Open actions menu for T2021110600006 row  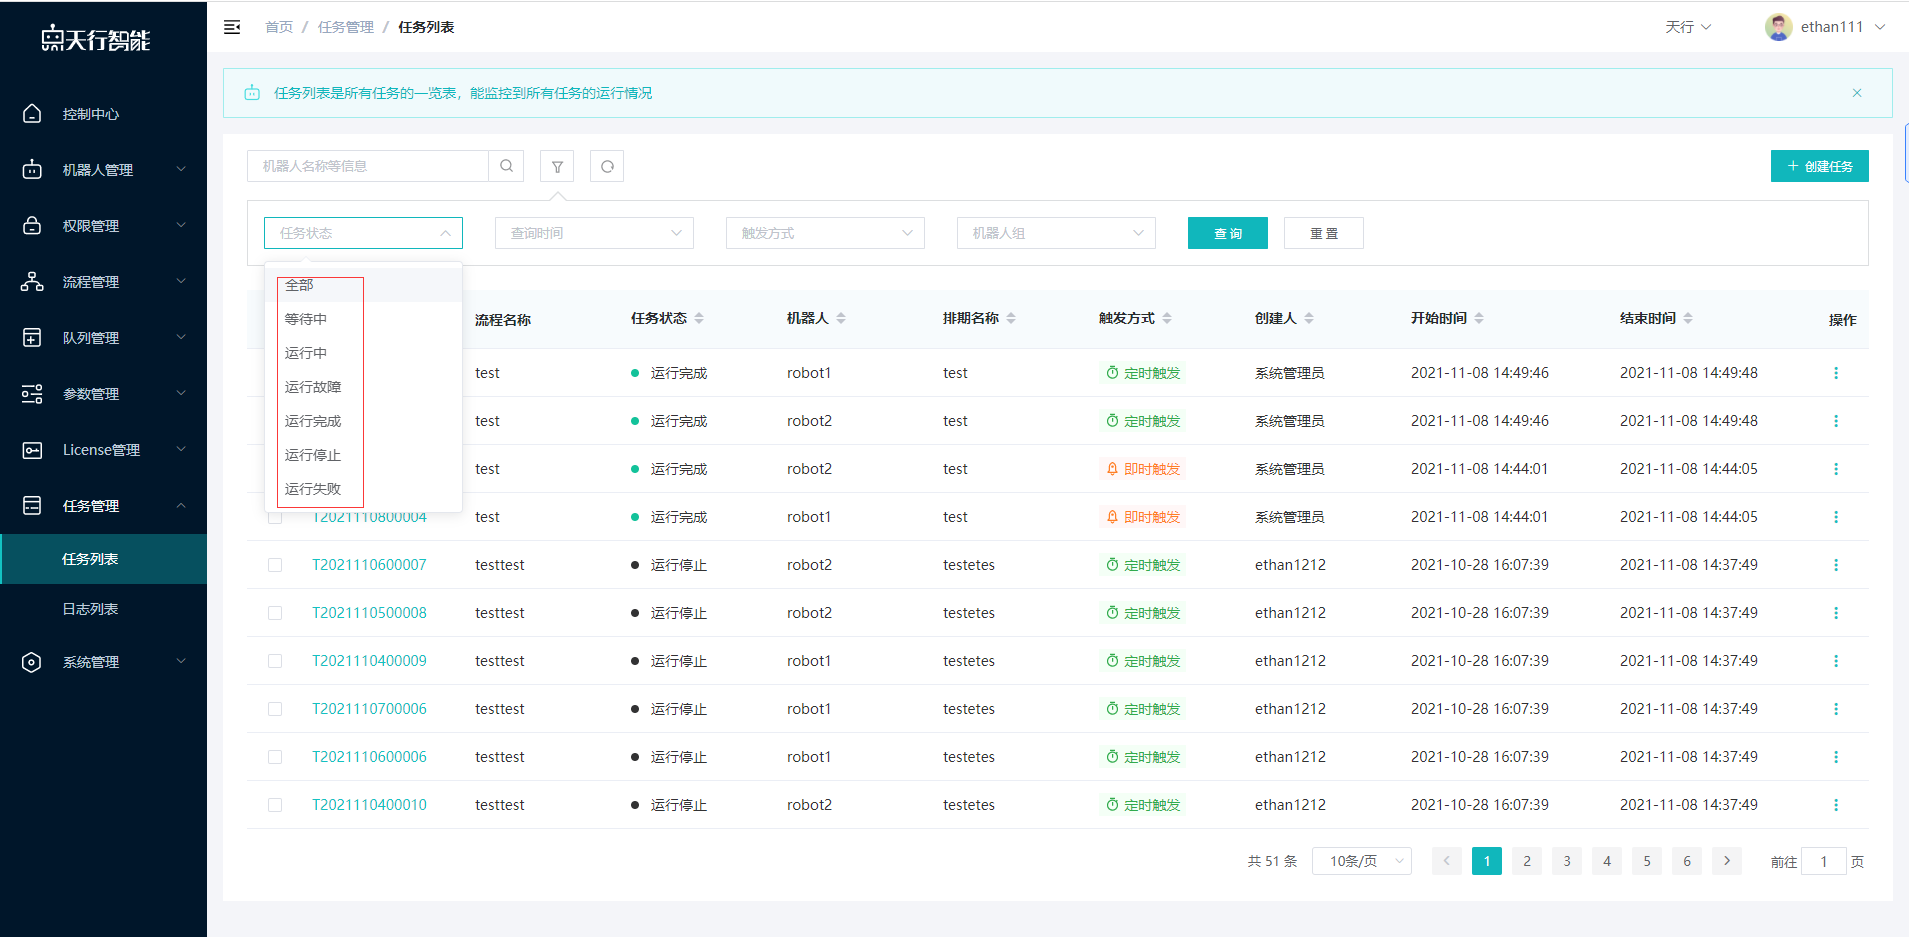pos(1836,757)
